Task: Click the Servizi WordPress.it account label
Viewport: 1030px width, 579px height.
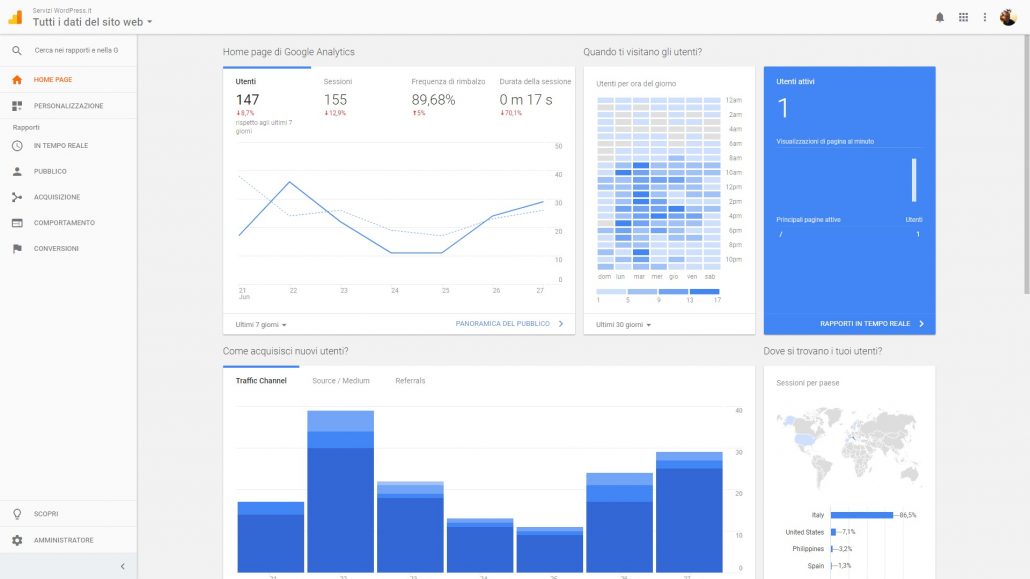Action: (x=62, y=11)
